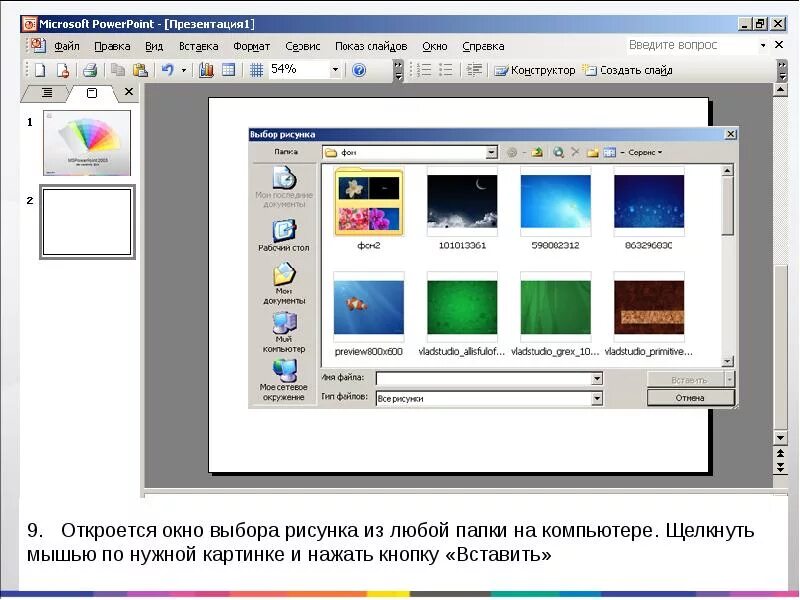Open the Окно menu
800x600 pixels.
pos(435,46)
